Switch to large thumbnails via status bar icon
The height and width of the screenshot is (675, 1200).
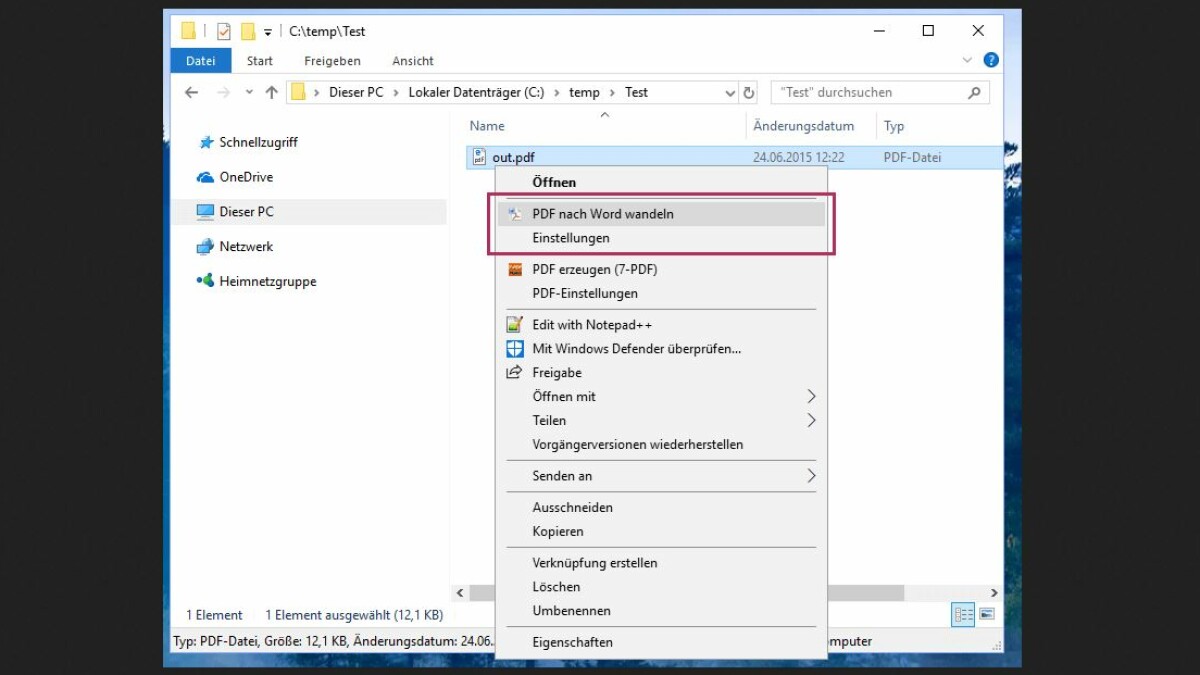pyautogui.click(x=986, y=614)
